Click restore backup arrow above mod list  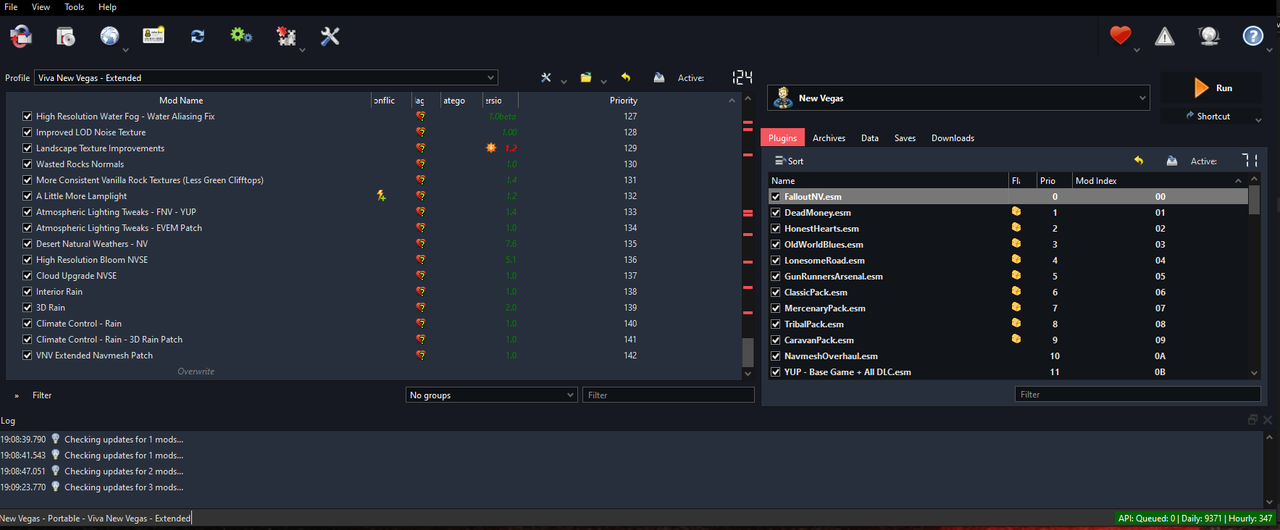tap(626, 77)
